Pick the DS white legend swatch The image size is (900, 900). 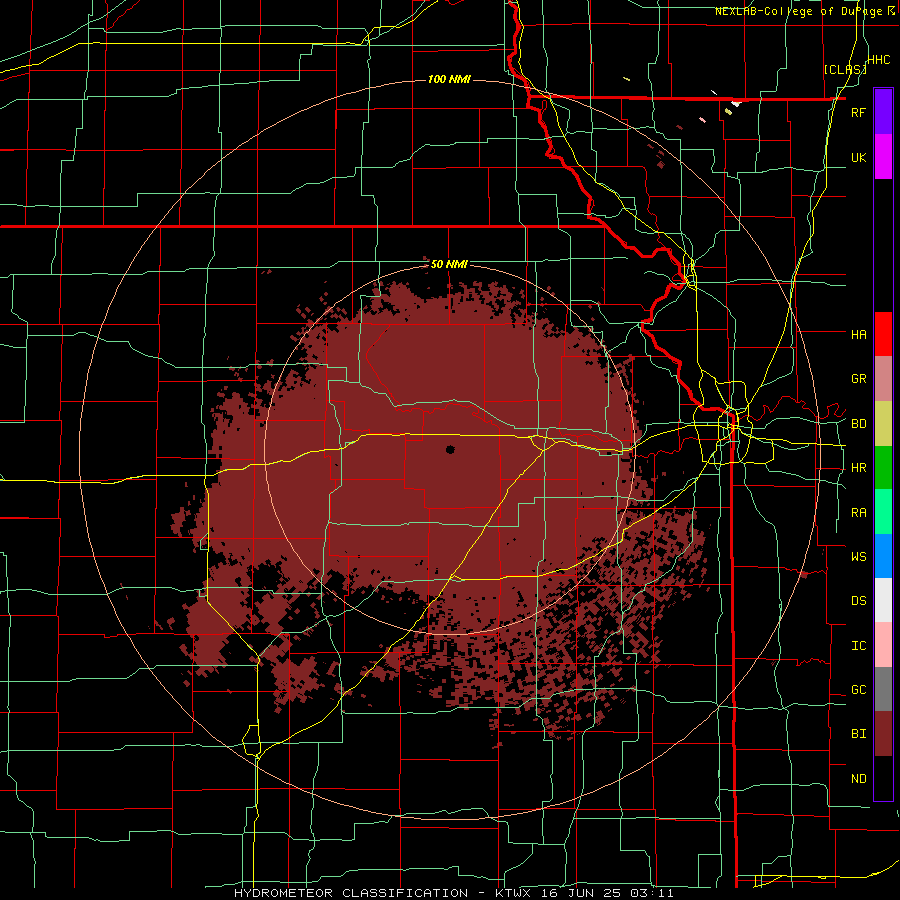(883, 600)
